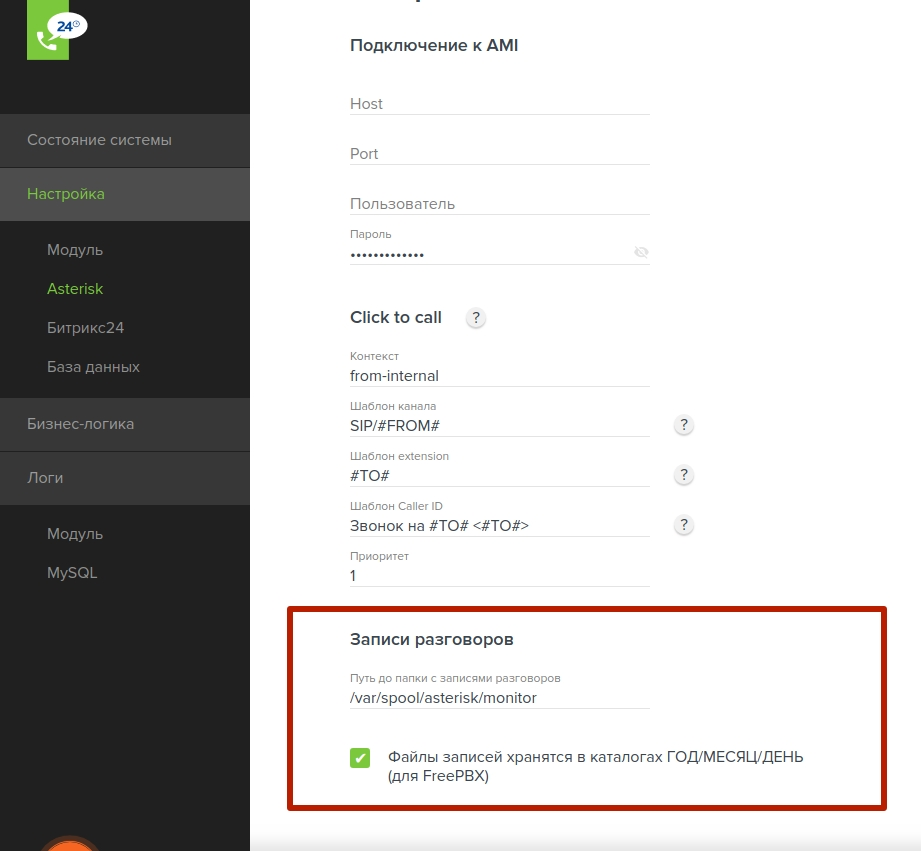Open help for Шаблон extension field
This screenshot has height=851, width=921.
tap(684, 475)
